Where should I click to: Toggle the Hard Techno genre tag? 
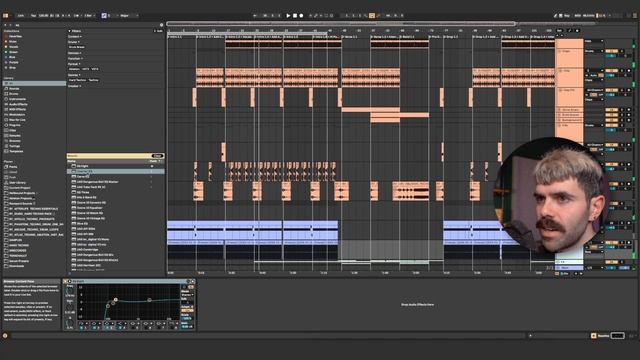tap(78, 80)
